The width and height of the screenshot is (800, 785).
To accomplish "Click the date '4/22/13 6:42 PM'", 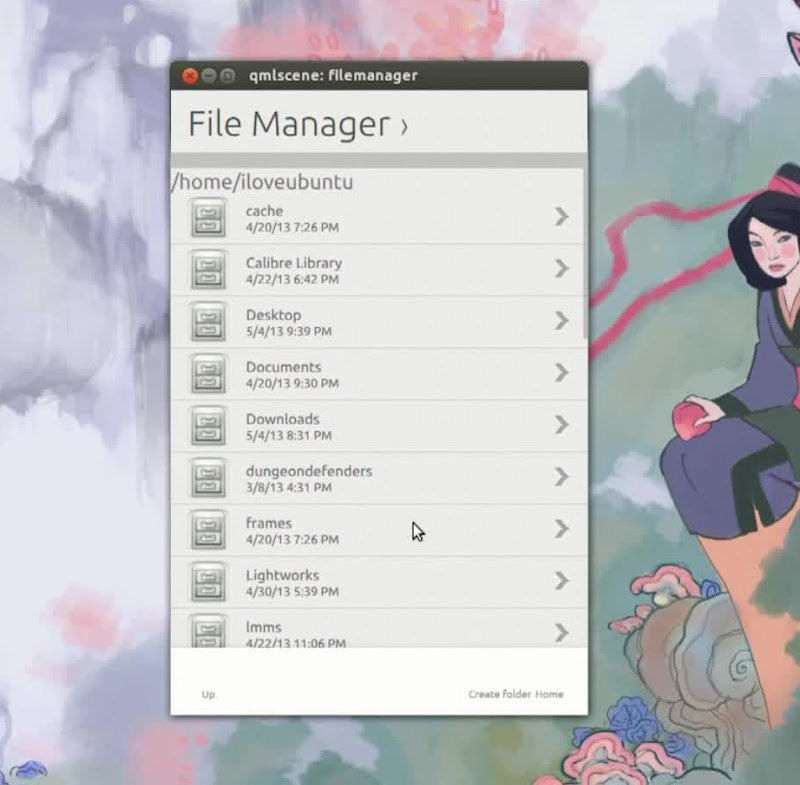I will (x=292, y=280).
